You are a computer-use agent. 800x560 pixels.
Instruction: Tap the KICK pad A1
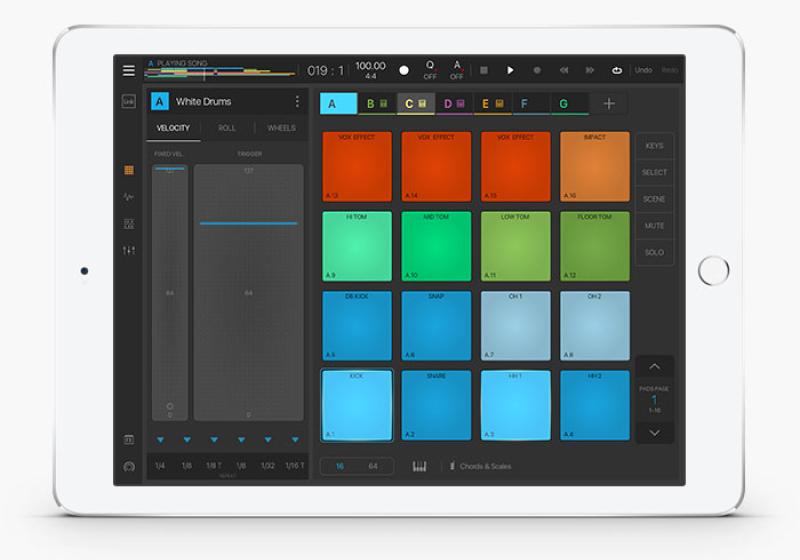[357, 405]
